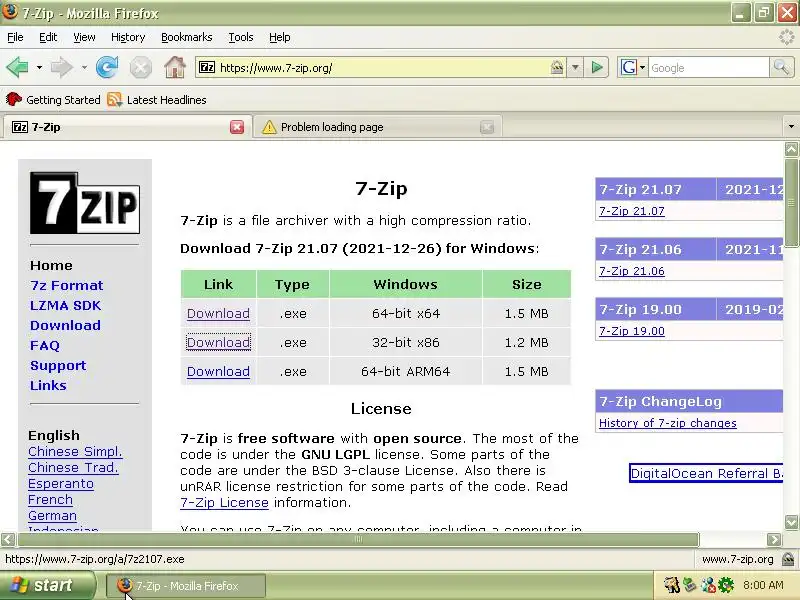Viewport: 800px width, 600px height.
Task: Open the 7z Format sidebar link
Action: point(66,285)
